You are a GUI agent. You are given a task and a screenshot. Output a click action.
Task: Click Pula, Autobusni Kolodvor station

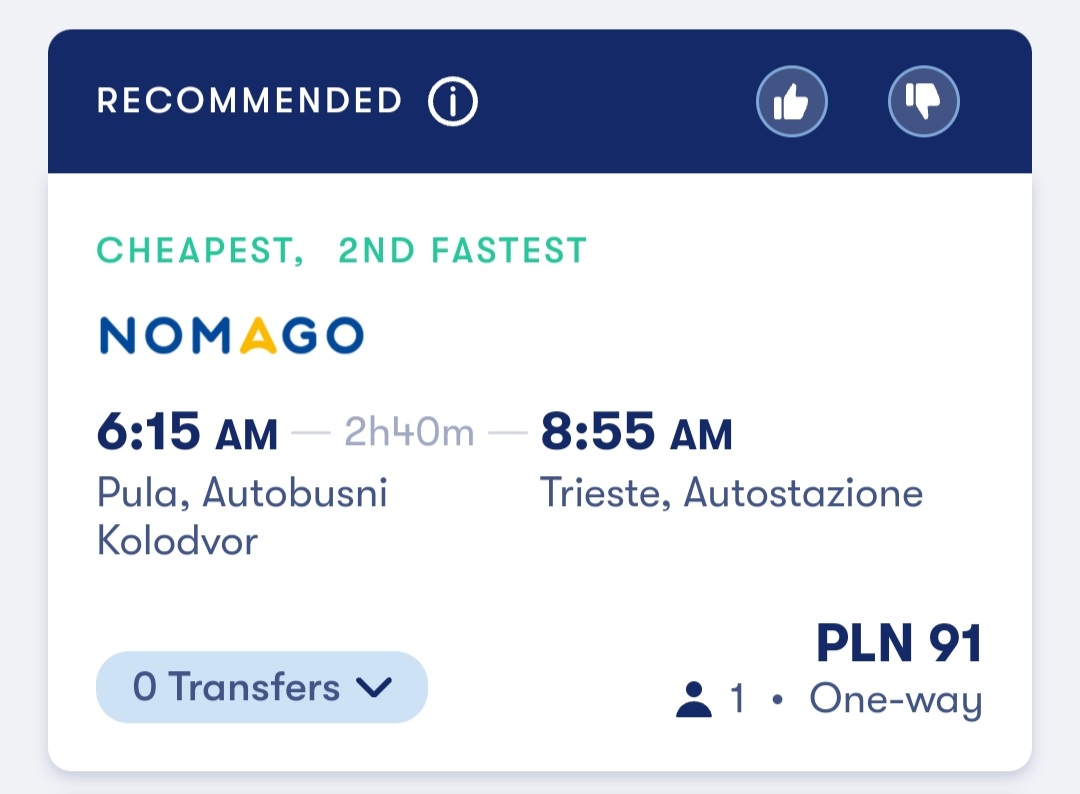(x=242, y=516)
